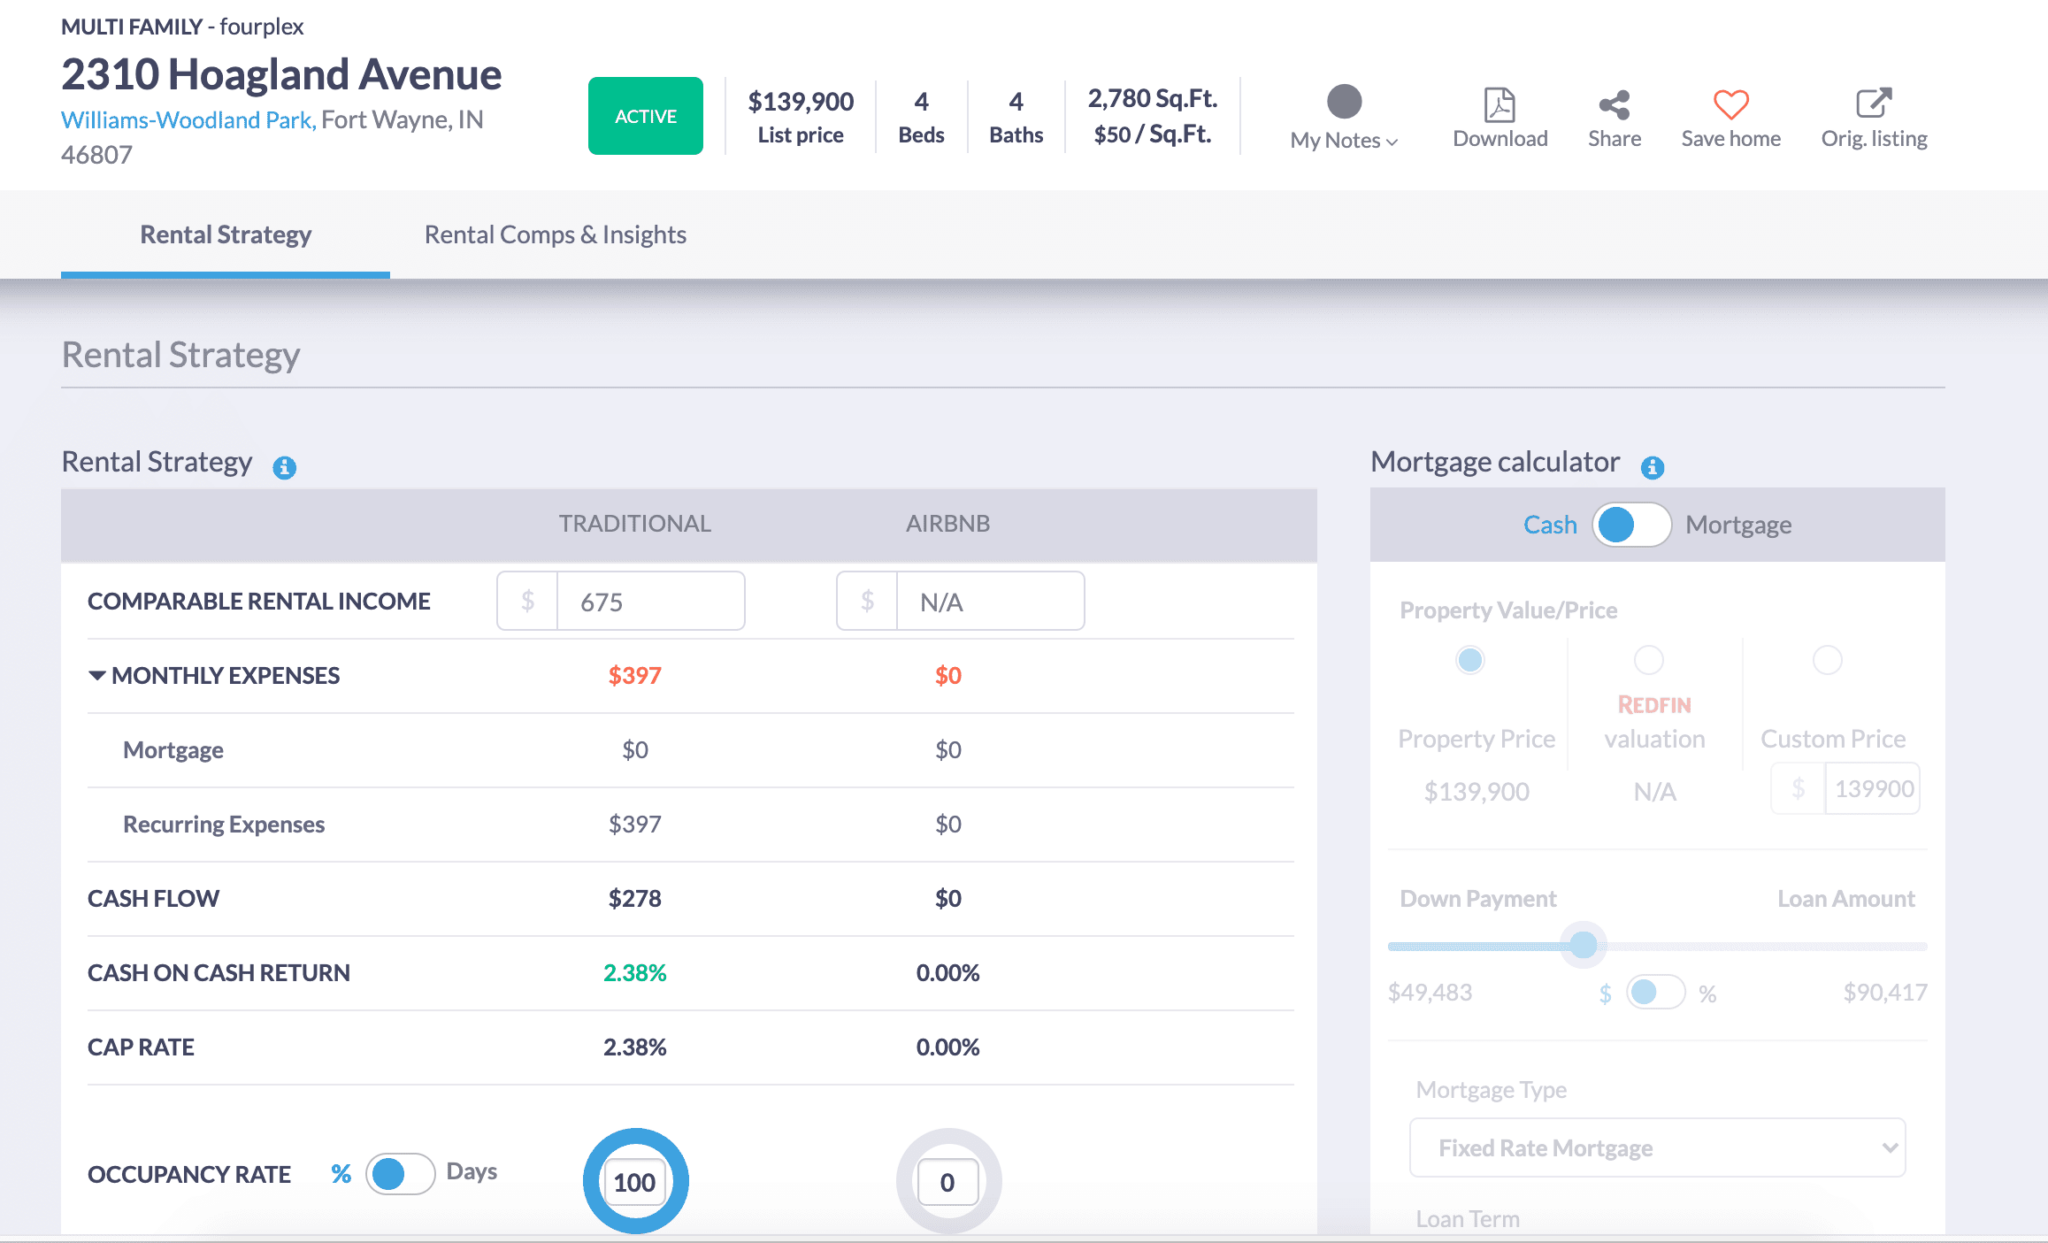Toggle occupancy rate percent/Days switch
This screenshot has height=1243, width=2048.
[x=400, y=1174]
